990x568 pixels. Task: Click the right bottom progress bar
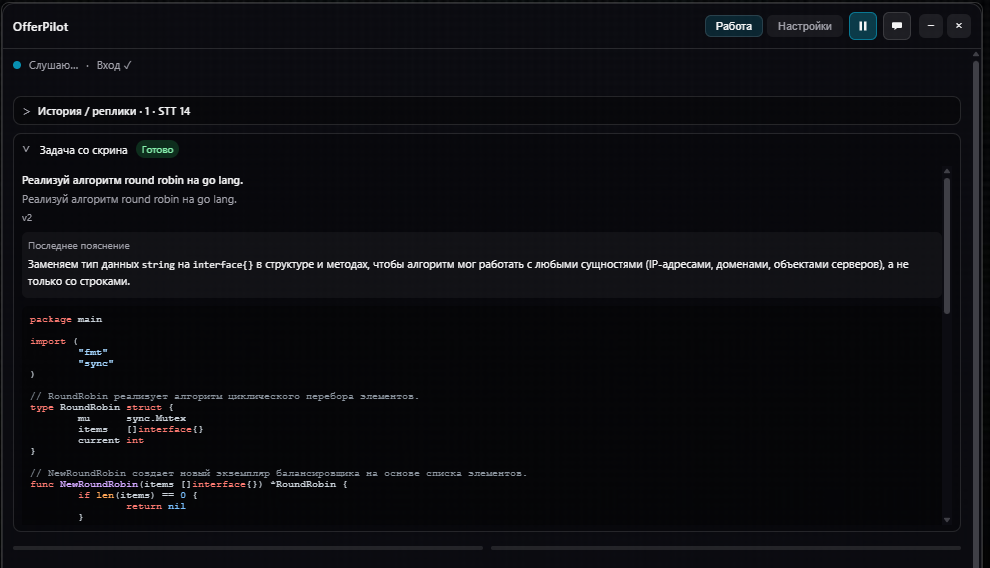pyautogui.click(x=726, y=548)
